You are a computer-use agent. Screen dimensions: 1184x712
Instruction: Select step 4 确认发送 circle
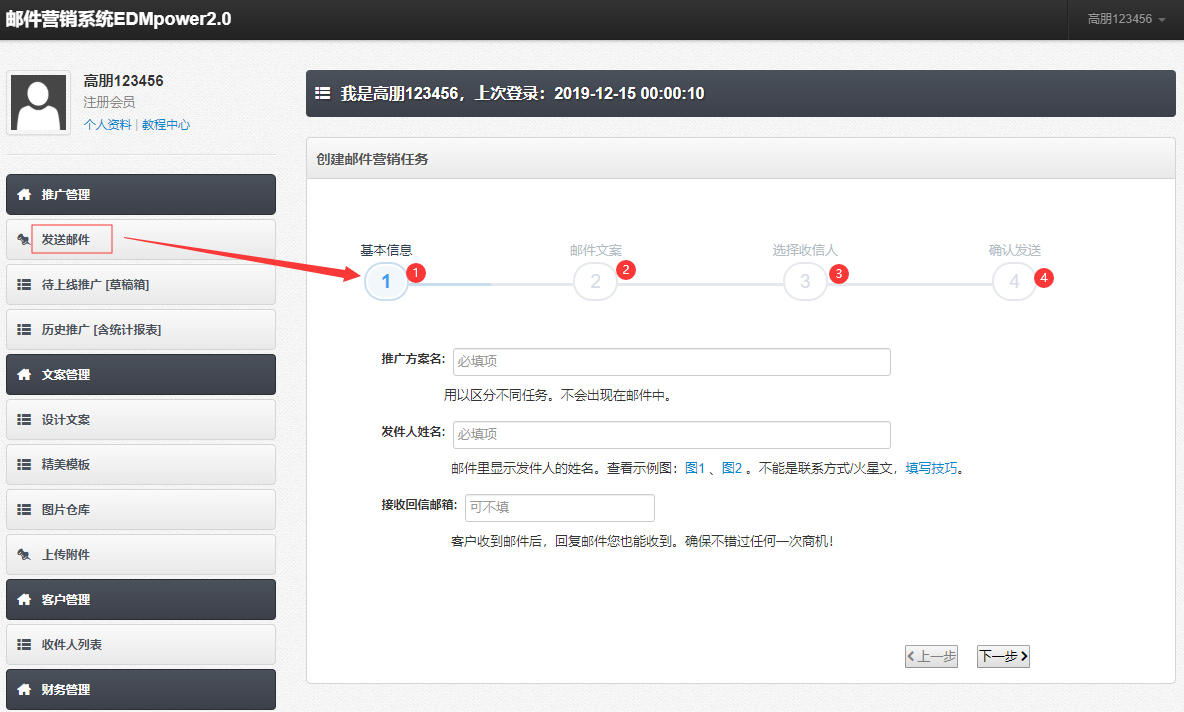[x=1014, y=282]
